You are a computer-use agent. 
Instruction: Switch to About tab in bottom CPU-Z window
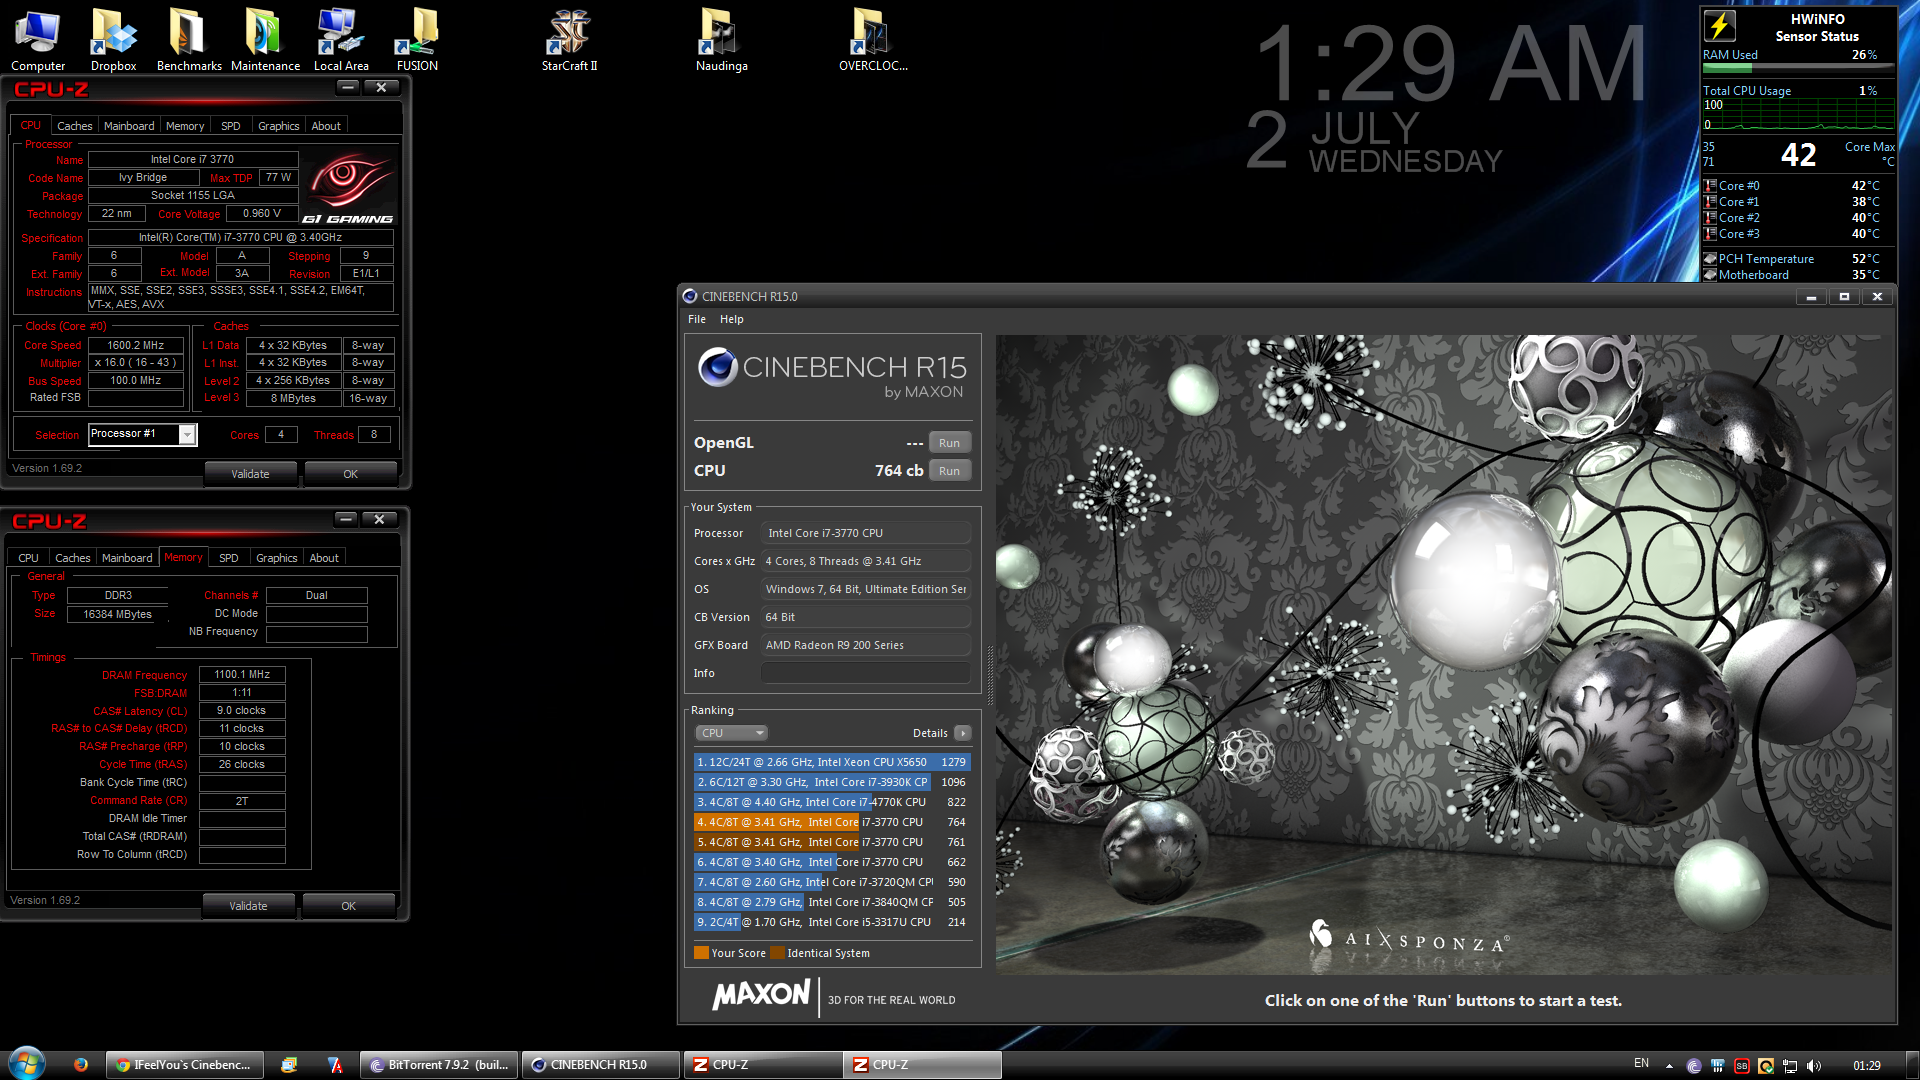click(x=324, y=558)
